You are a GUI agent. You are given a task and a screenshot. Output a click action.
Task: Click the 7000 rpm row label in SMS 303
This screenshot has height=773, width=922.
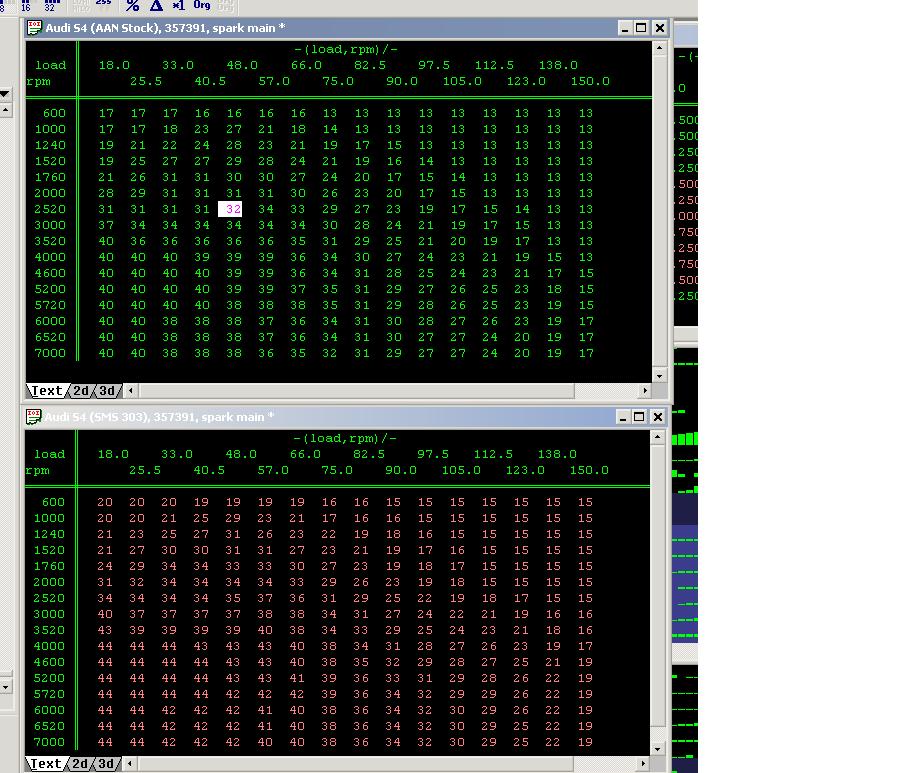[49, 743]
